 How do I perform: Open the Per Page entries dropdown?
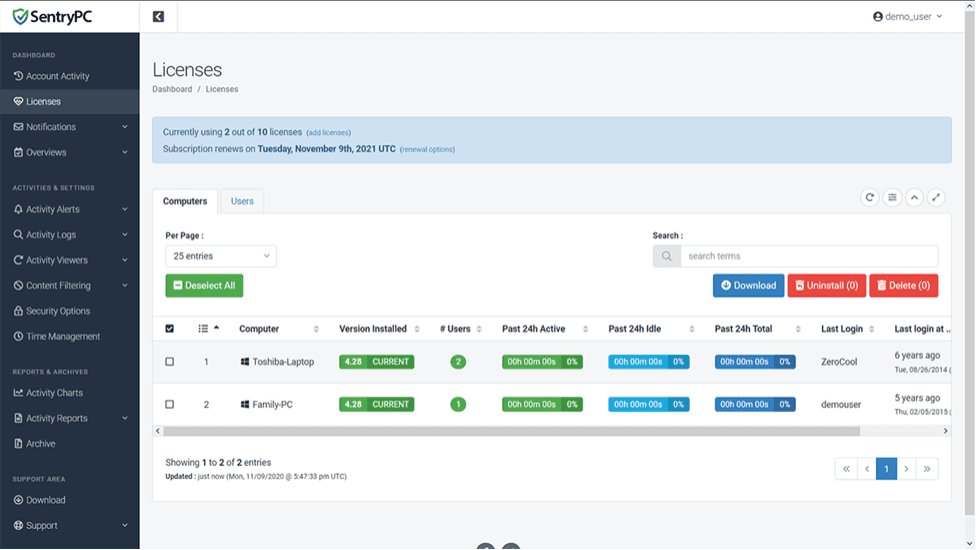(221, 256)
